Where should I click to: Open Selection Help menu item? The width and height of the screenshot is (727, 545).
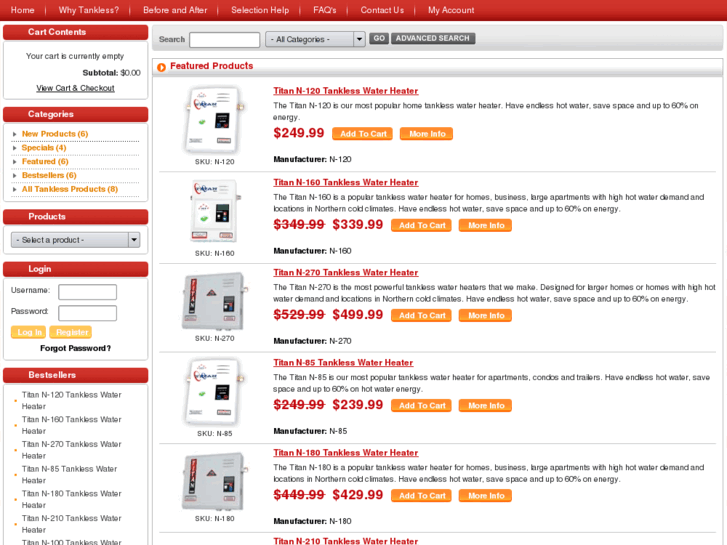click(x=260, y=10)
